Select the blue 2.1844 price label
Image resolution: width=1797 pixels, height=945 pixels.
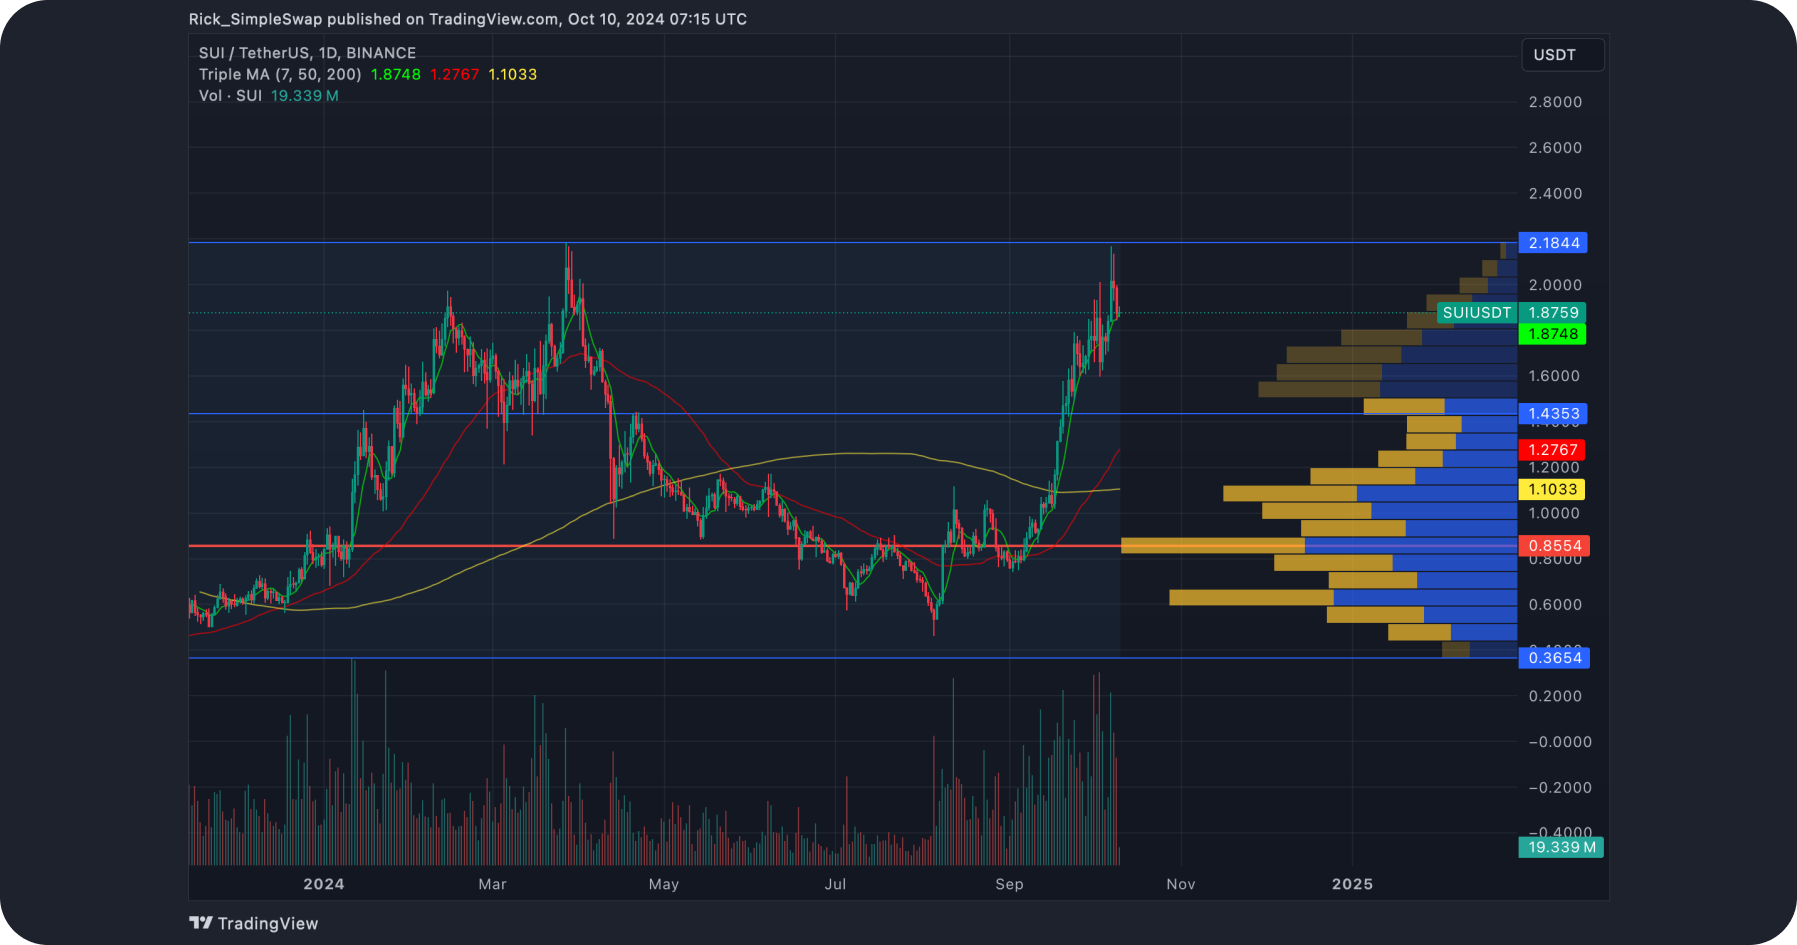pyautogui.click(x=1553, y=243)
